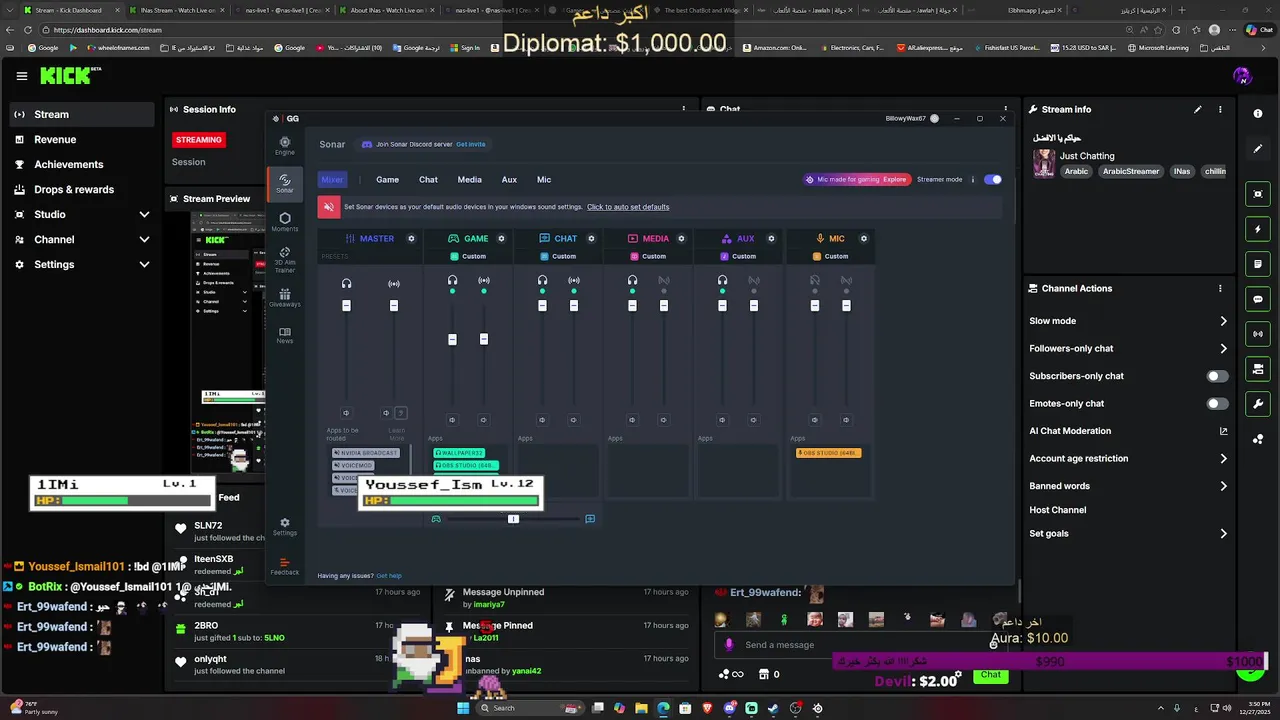The height and width of the screenshot is (720, 1280).
Task: Click Streamer mode info icon
Action: point(972,180)
